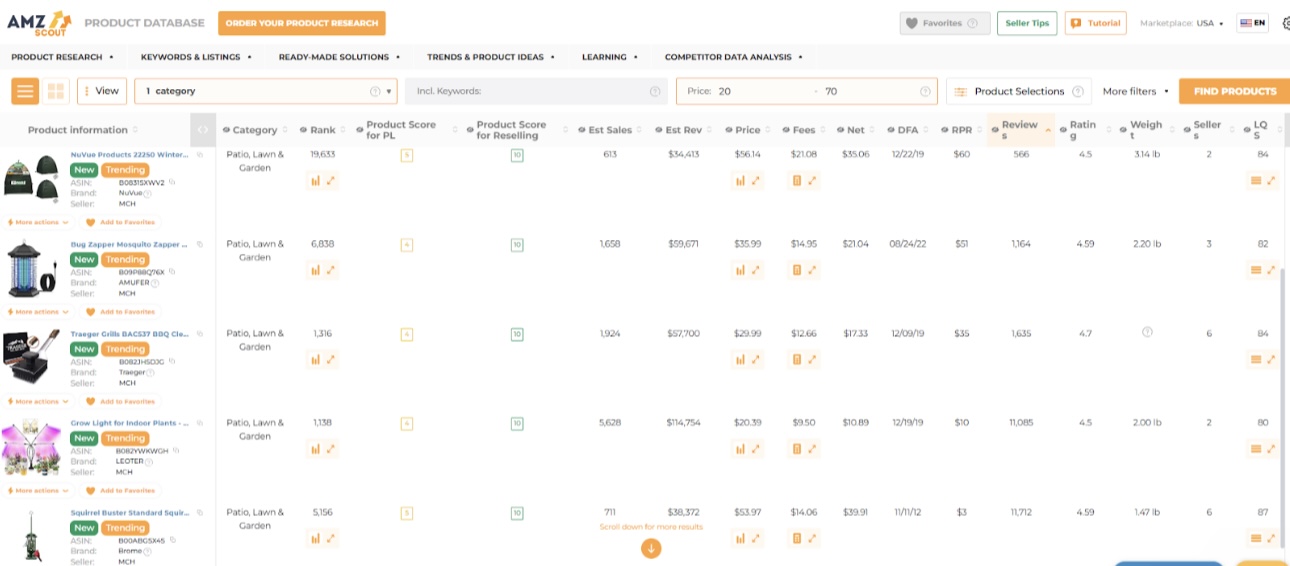Open price history chart for NuVue Products row
The image size is (1290, 566).
pos(741,180)
